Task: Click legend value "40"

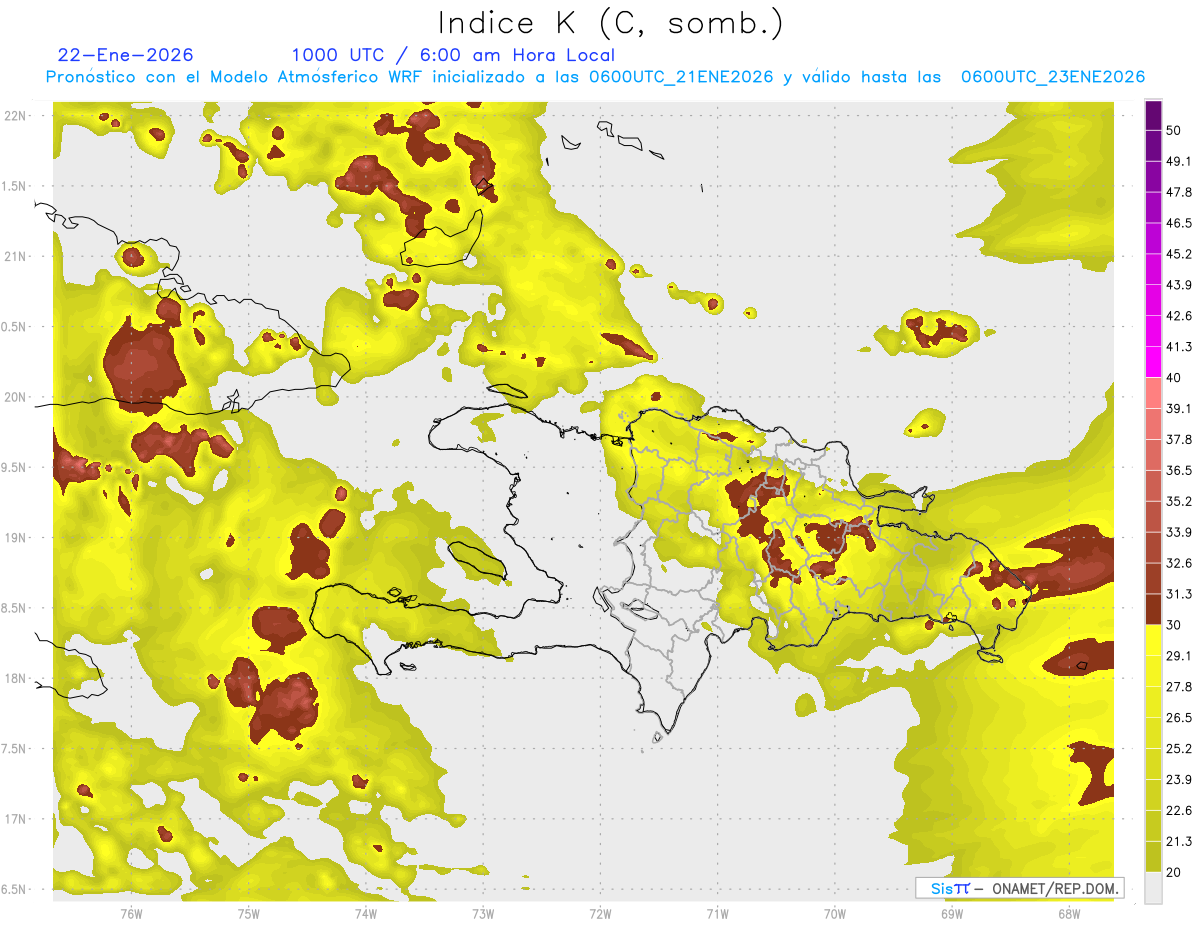Action: click(1173, 378)
